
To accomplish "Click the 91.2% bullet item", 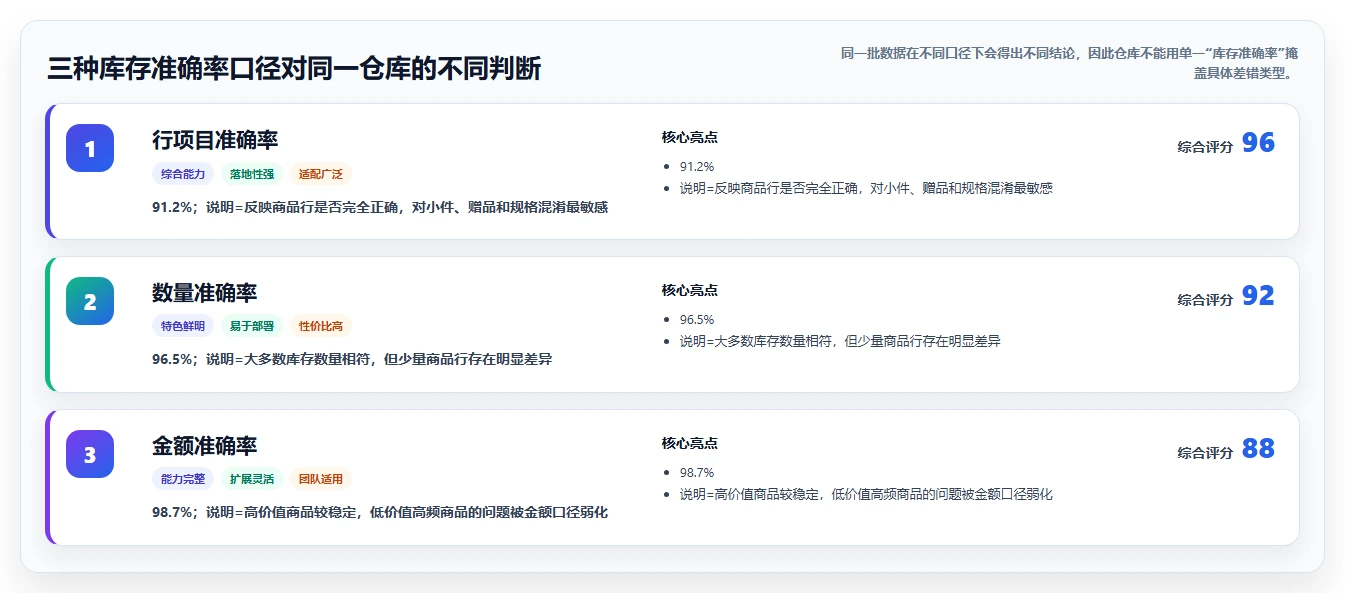I will [697, 167].
